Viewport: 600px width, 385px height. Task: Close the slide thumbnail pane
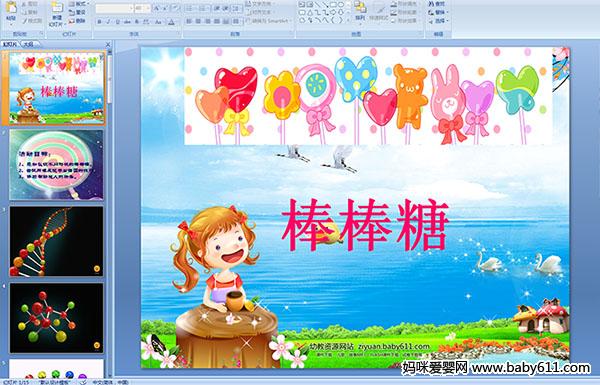click(108, 44)
